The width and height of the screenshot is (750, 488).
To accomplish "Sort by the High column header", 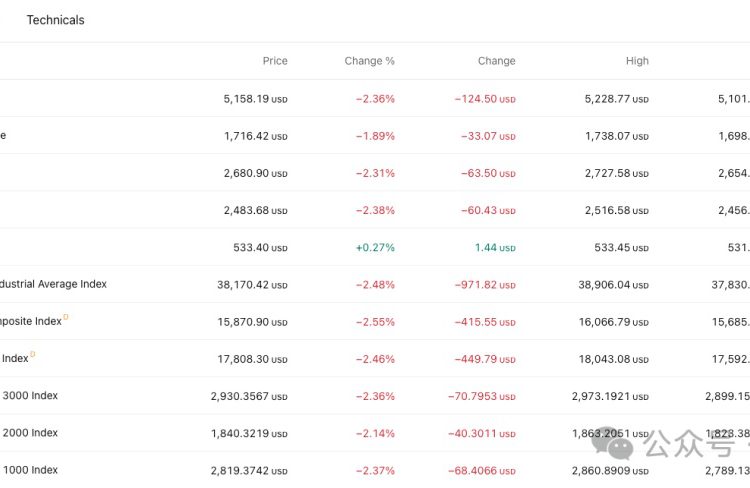I will [x=637, y=61].
